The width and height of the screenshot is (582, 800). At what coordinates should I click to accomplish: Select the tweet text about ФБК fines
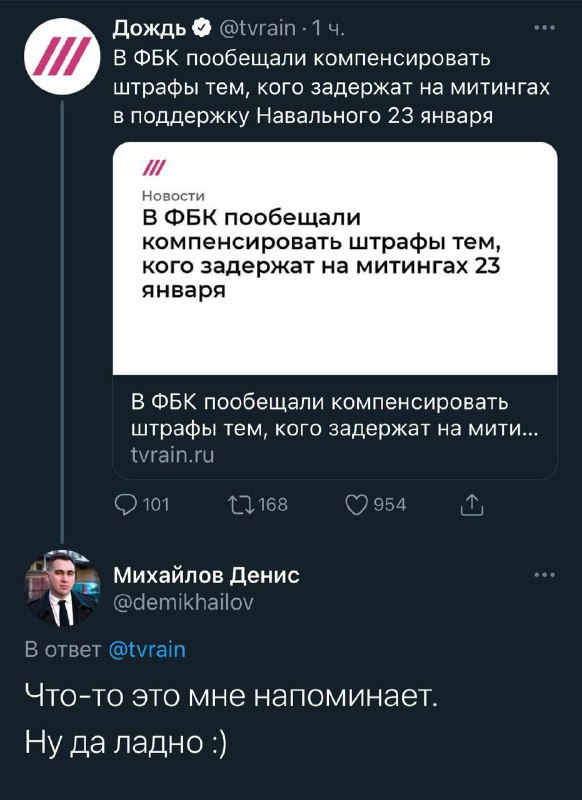(x=332, y=87)
